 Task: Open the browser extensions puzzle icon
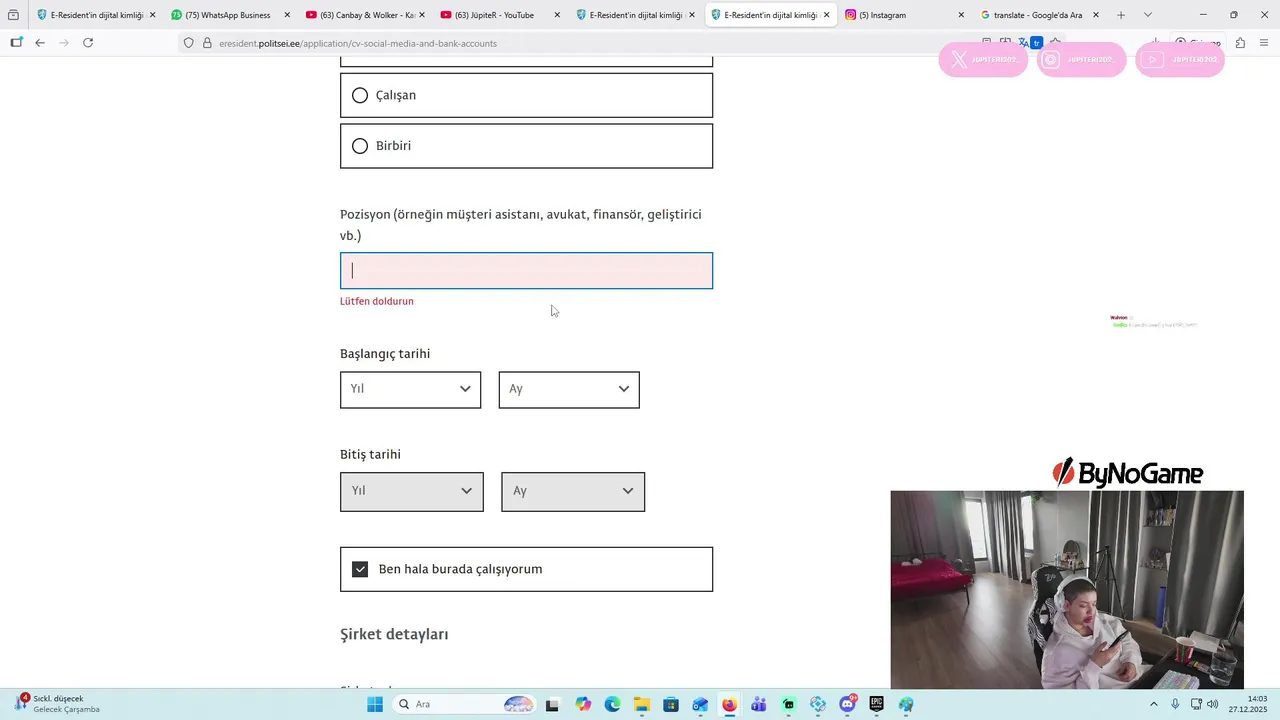tap(1240, 43)
